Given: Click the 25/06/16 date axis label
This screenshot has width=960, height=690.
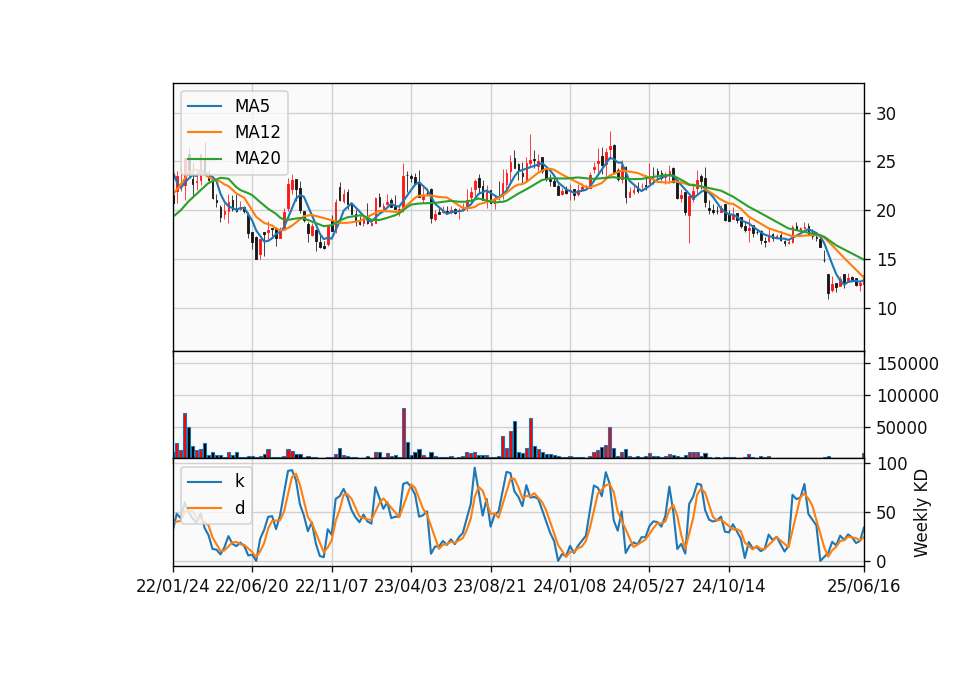Looking at the screenshot, I should click(864, 586).
